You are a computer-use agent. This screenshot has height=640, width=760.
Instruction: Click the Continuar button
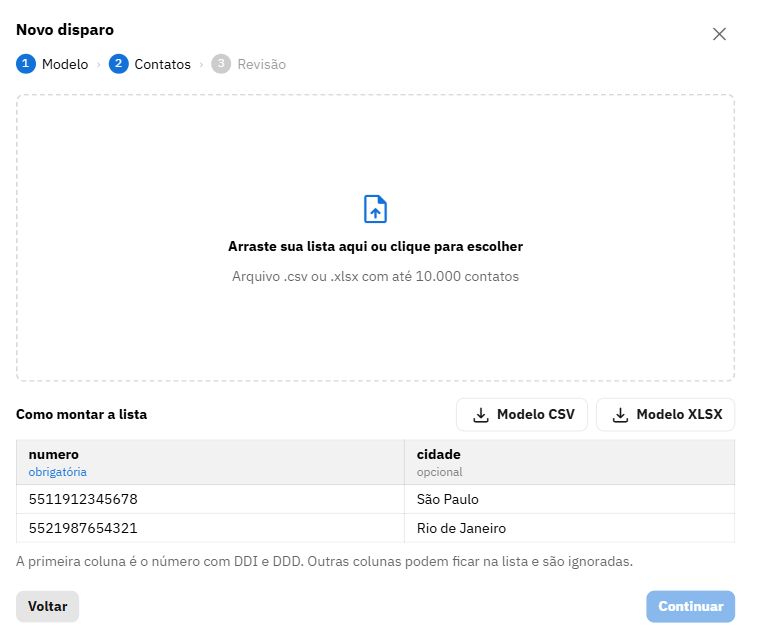point(691,607)
